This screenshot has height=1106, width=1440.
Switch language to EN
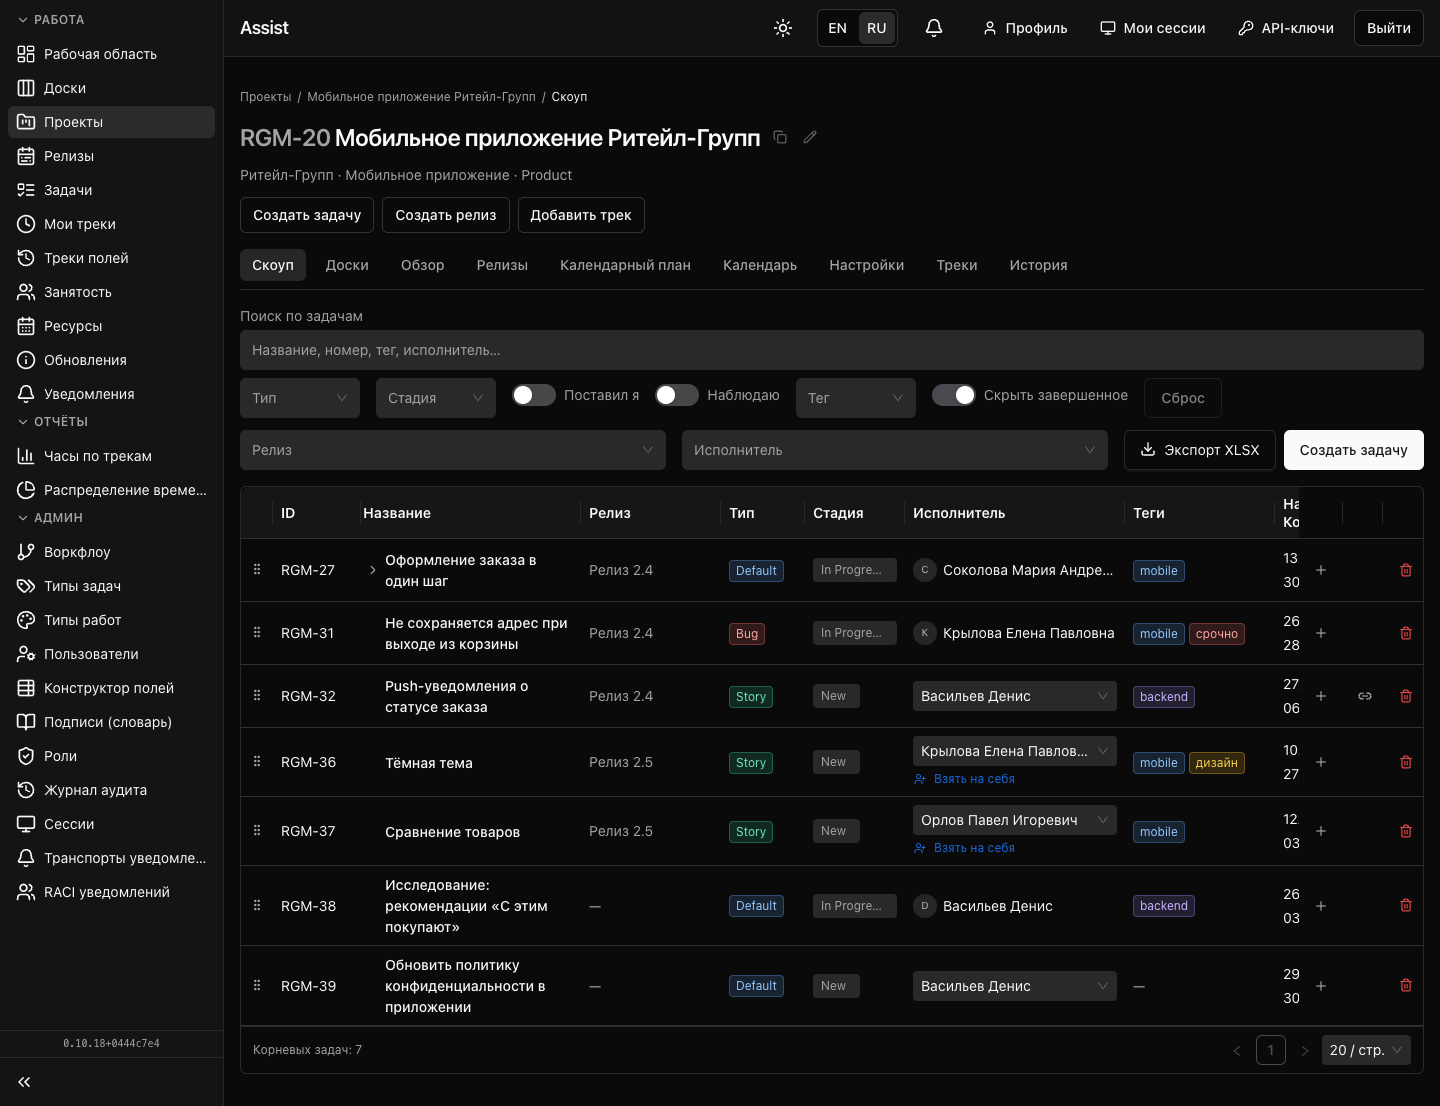838,28
